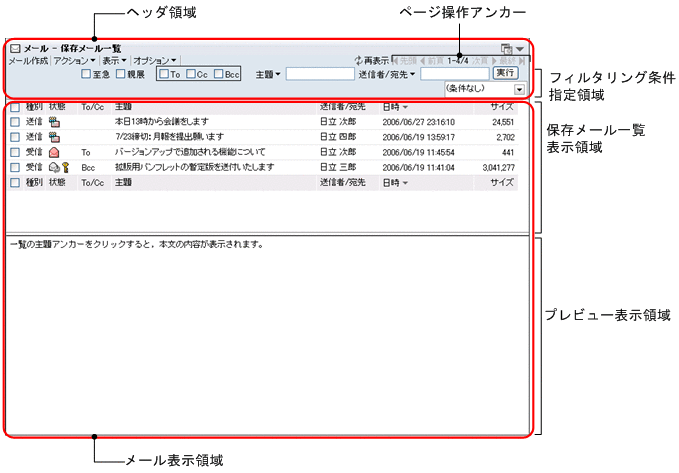This screenshot has height=473, width=679.
Task: Click sender 日立 三郎
Action: coord(338,167)
